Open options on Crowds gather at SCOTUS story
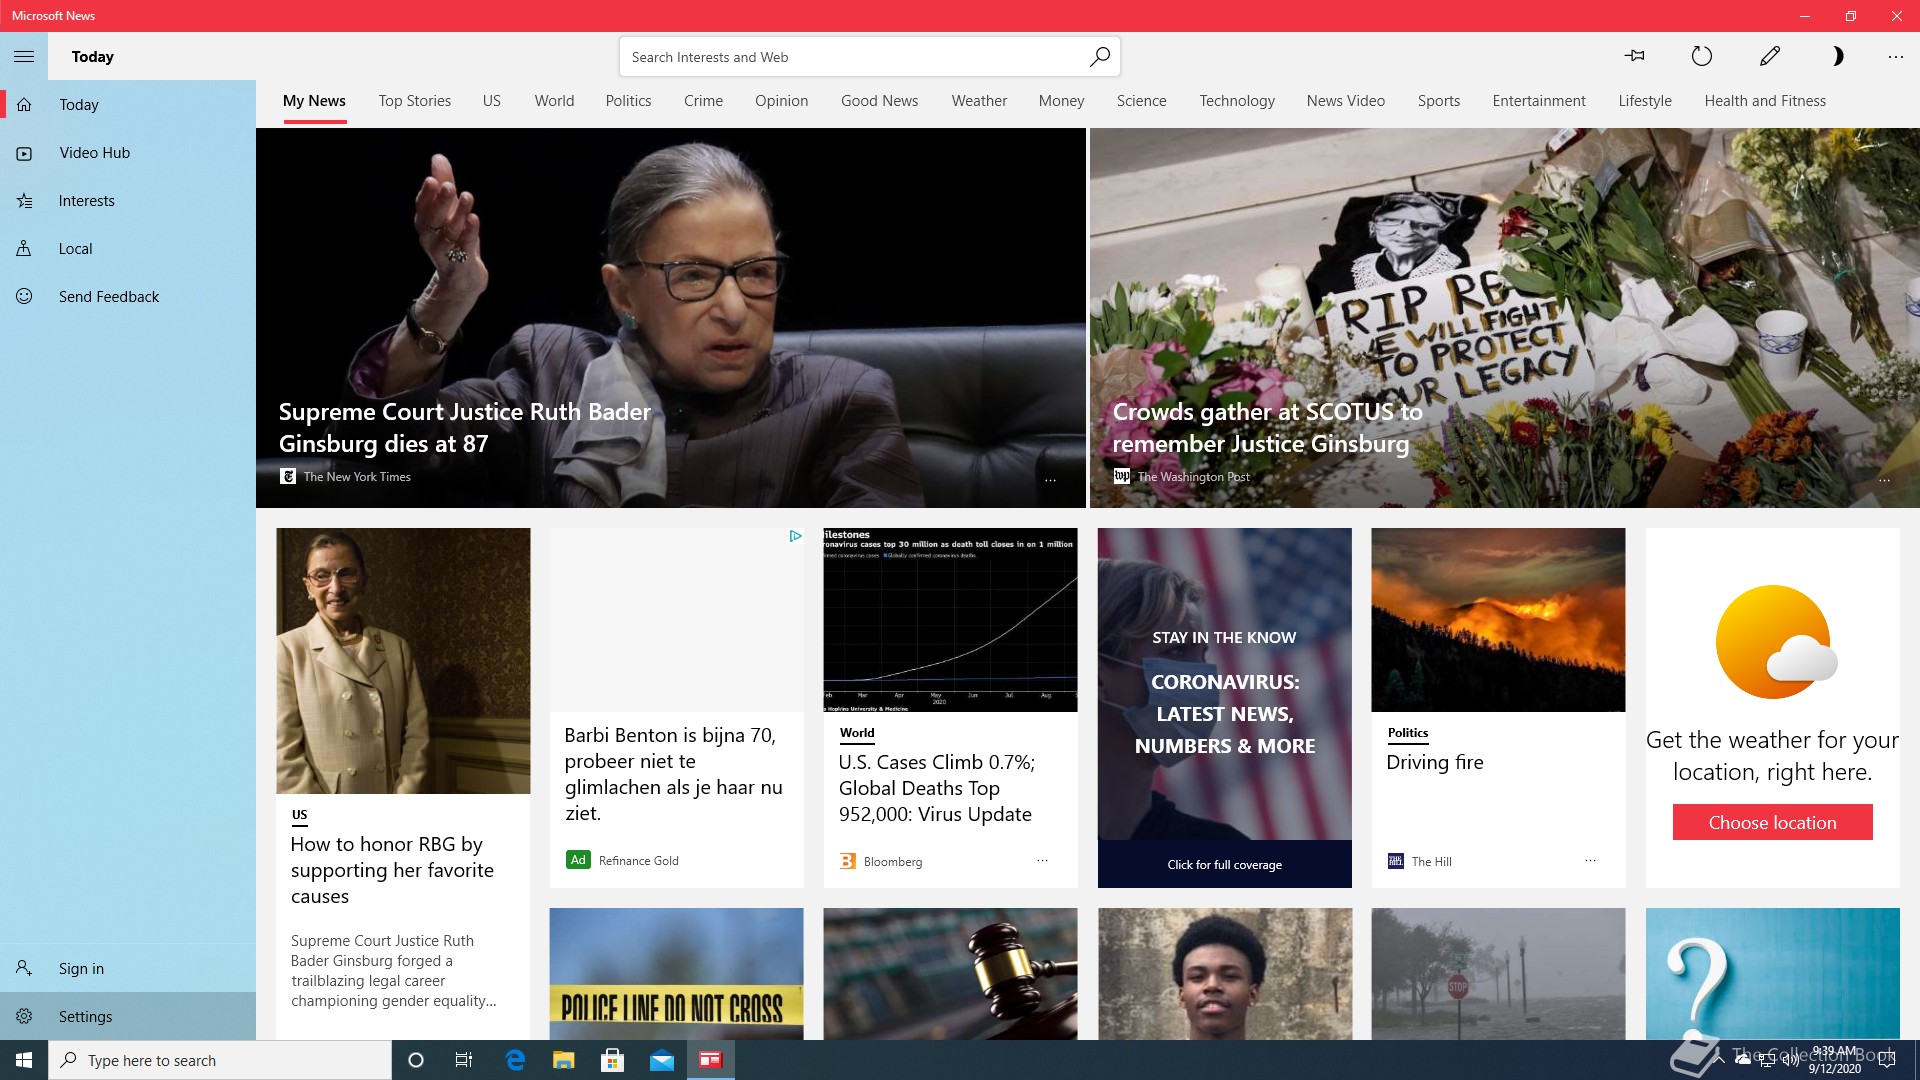This screenshot has width=1920, height=1080. coord(1884,480)
